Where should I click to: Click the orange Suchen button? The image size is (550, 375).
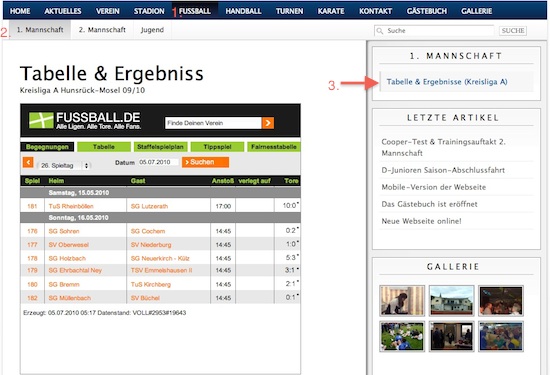[x=205, y=162]
